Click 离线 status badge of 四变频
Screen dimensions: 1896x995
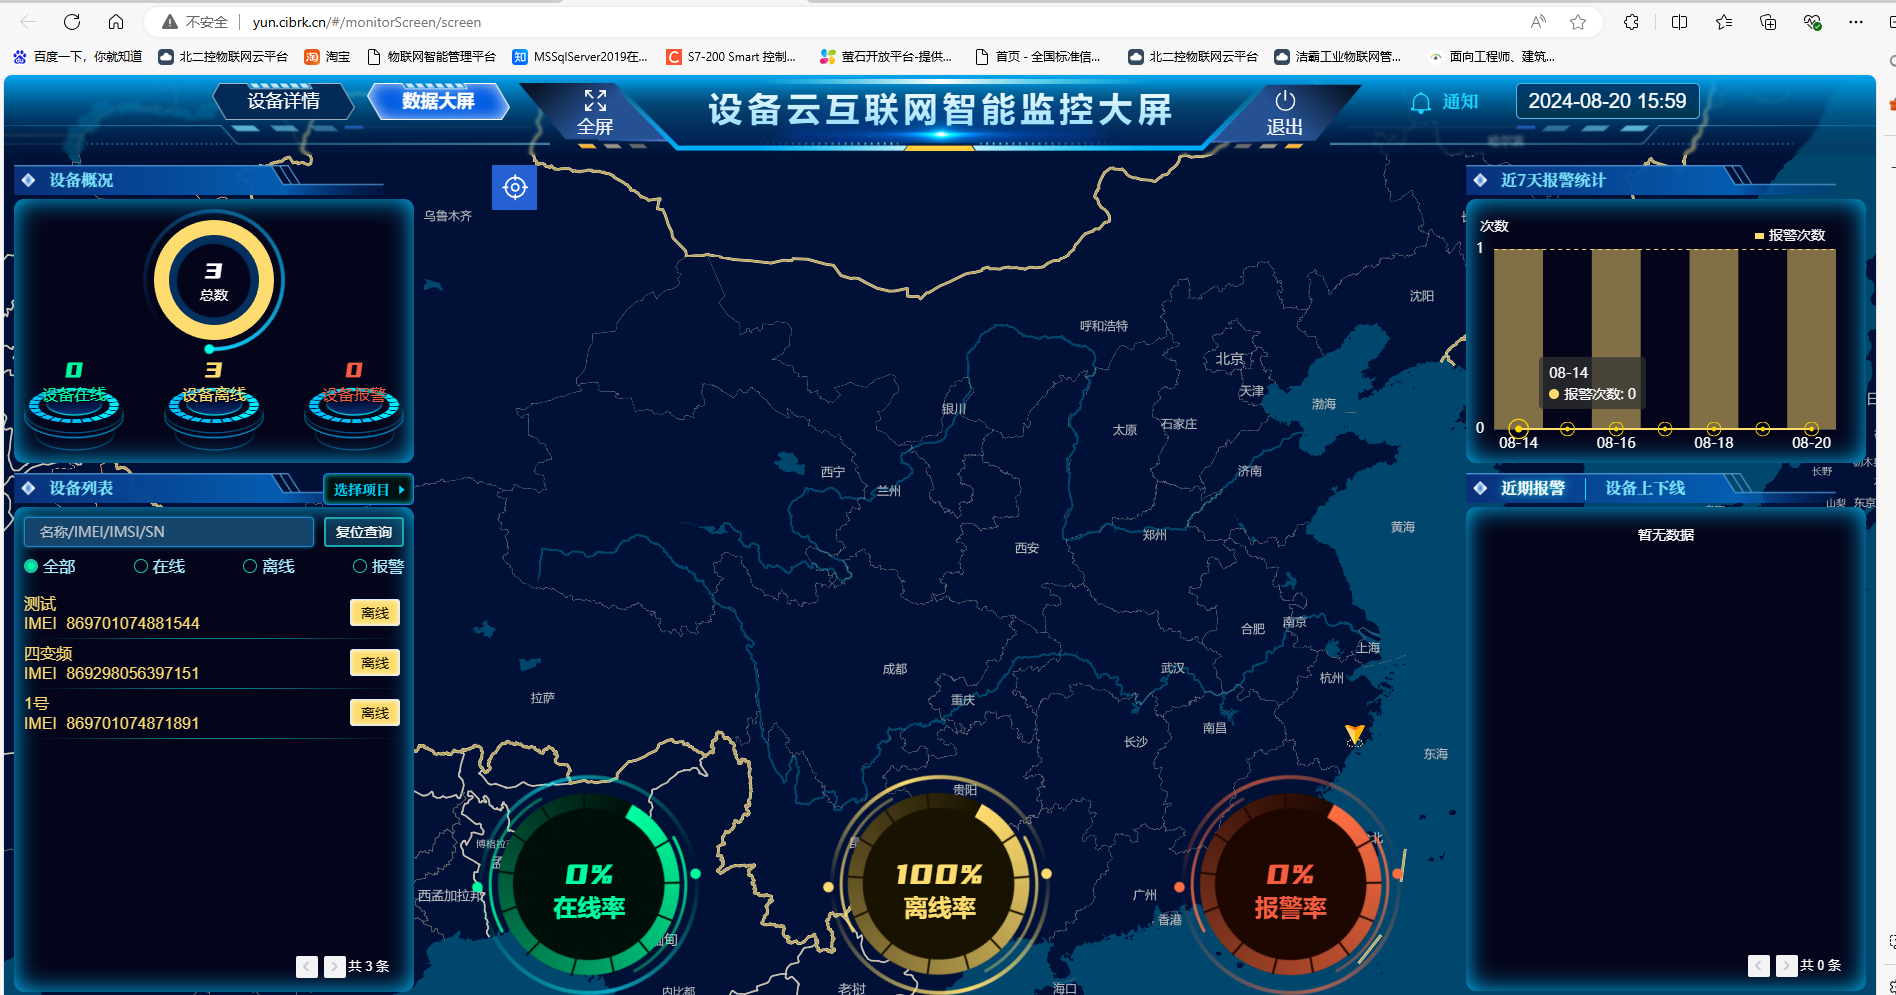click(x=375, y=663)
